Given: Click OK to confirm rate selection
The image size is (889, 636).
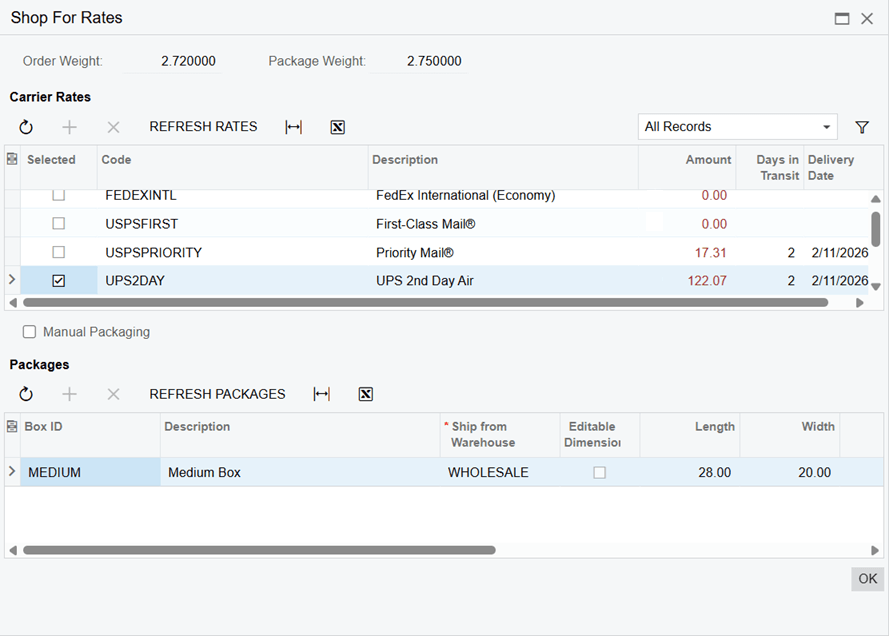Looking at the screenshot, I should 866,579.
